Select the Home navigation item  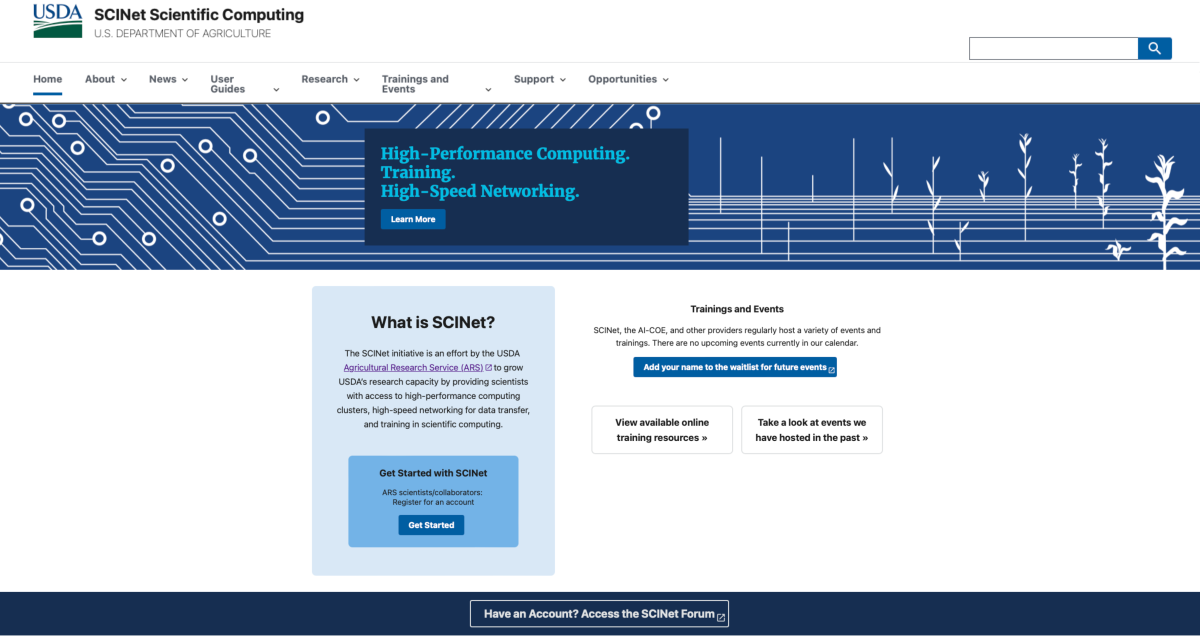coord(47,79)
